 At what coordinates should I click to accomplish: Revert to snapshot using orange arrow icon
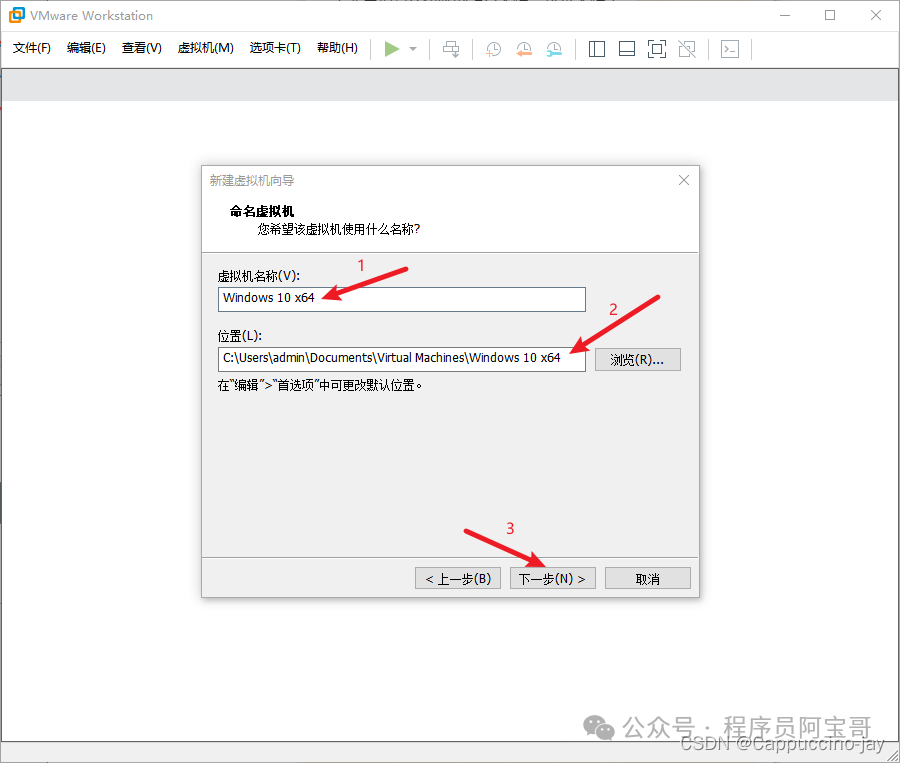click(523, 49)
